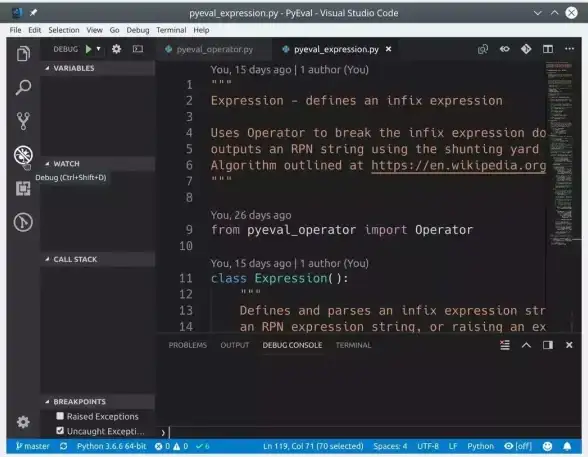
Task: Open the Debug menu
Action: 138,30
